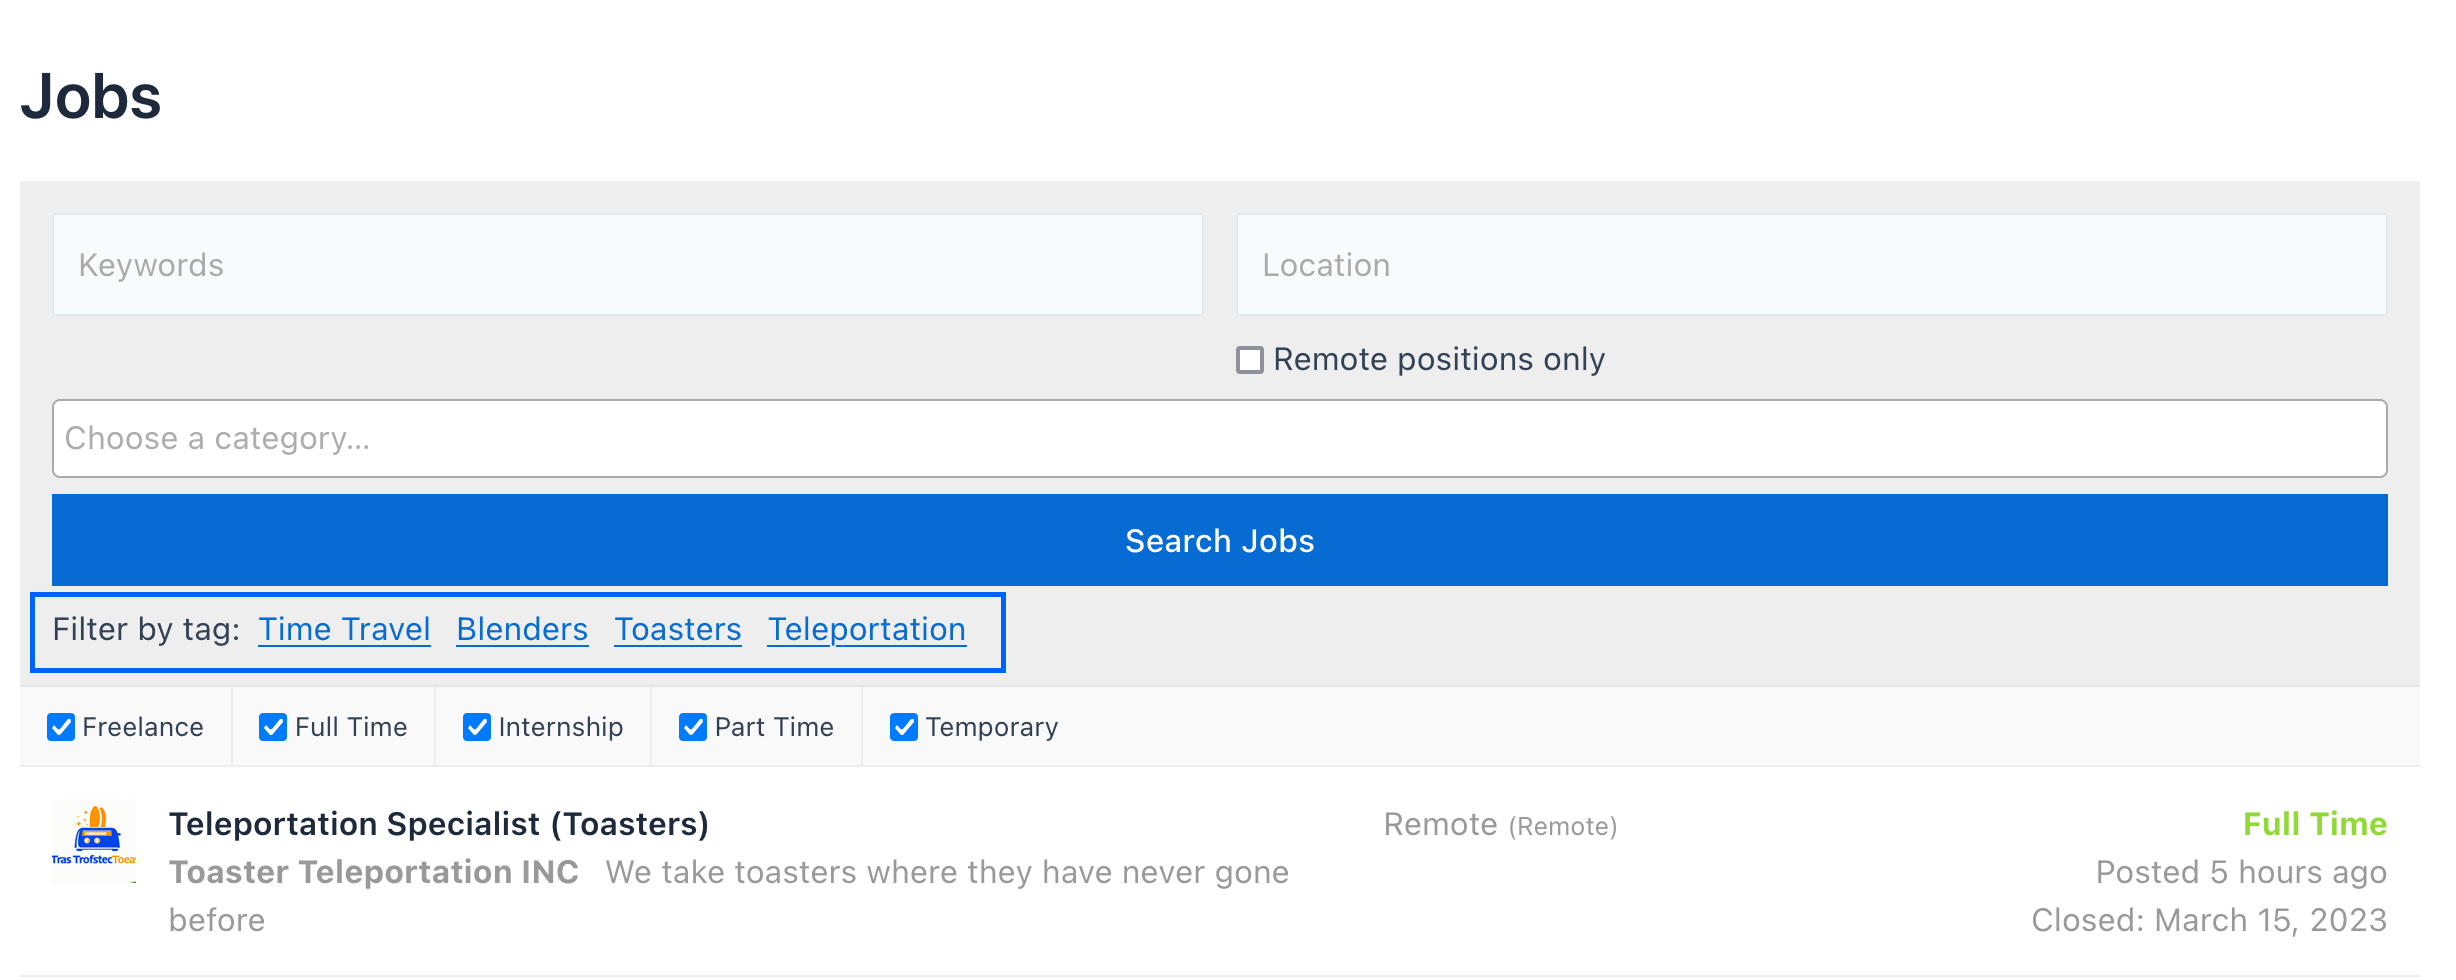Open the Teleportation Specialist job listing
Viewport: 2456px width, 980px height.
pos(439,824)
